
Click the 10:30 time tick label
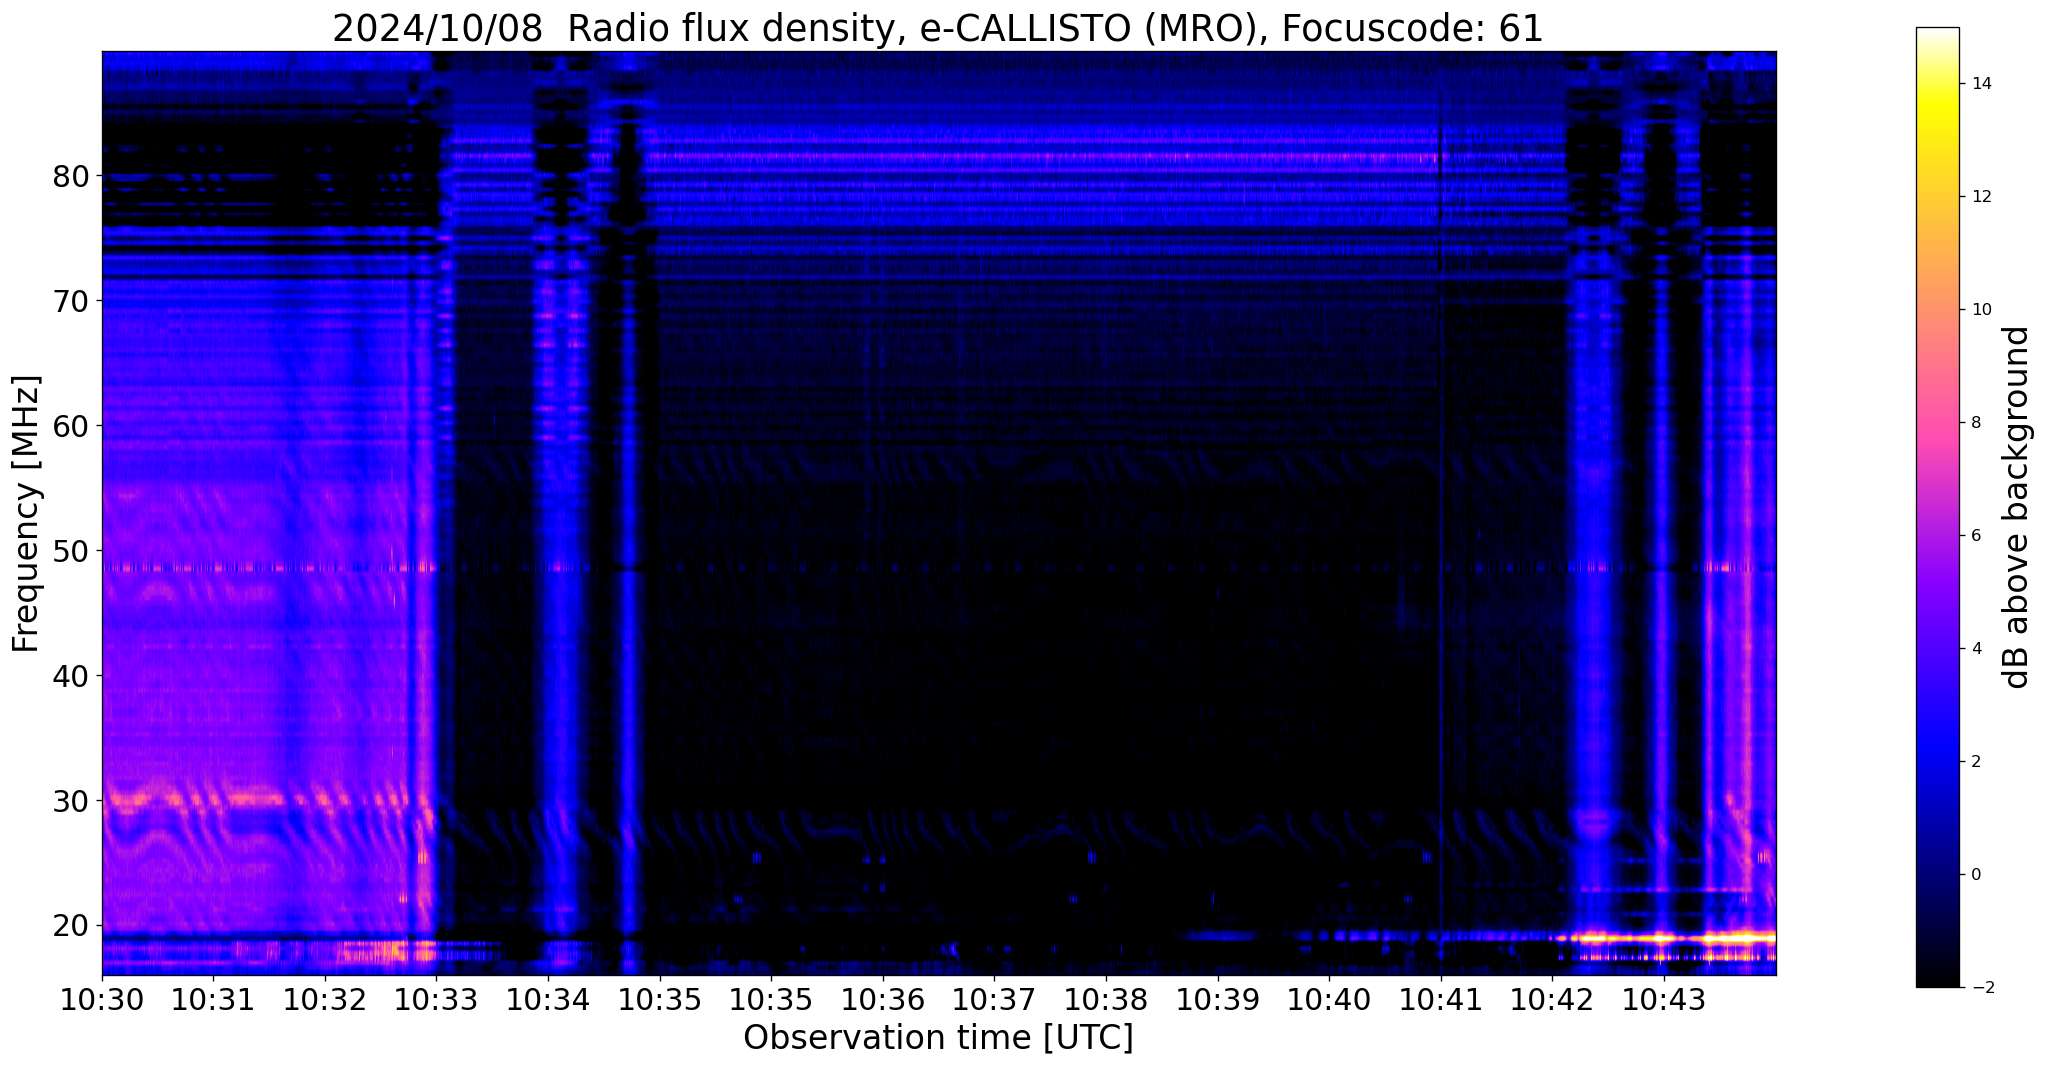pos(102,999)
